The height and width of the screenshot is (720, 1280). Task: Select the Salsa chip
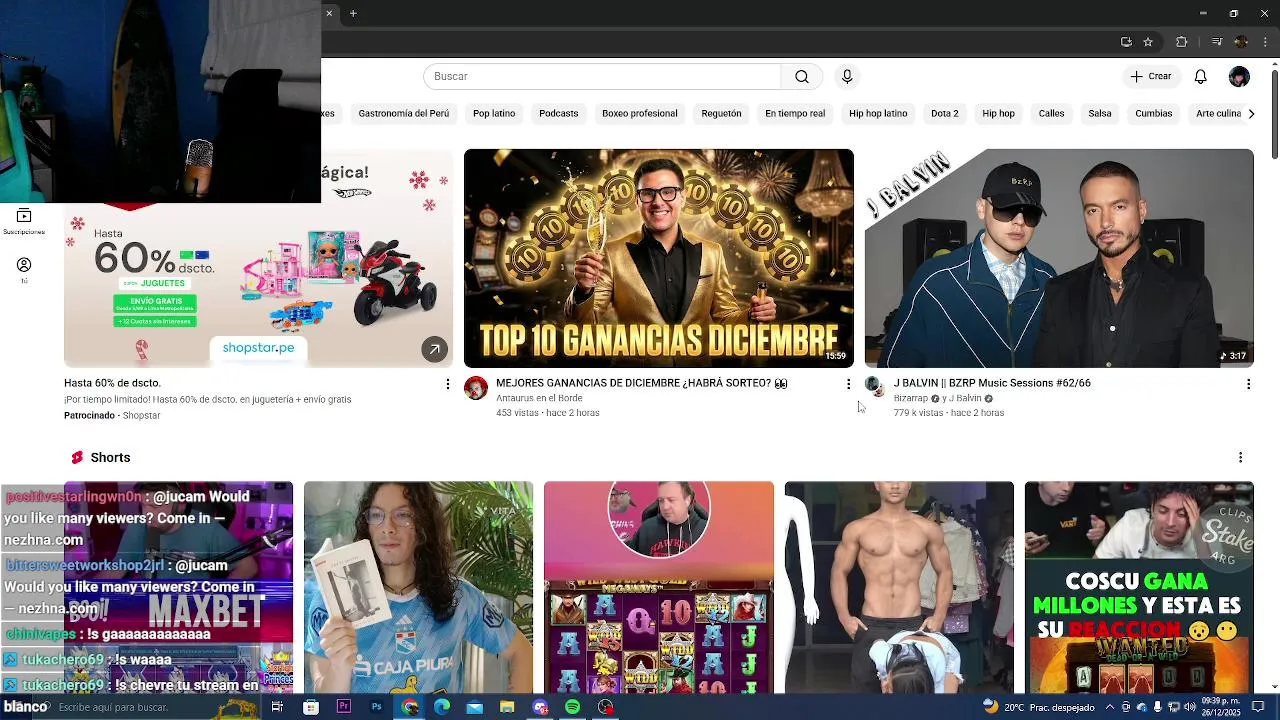(x=1100, y=114)
